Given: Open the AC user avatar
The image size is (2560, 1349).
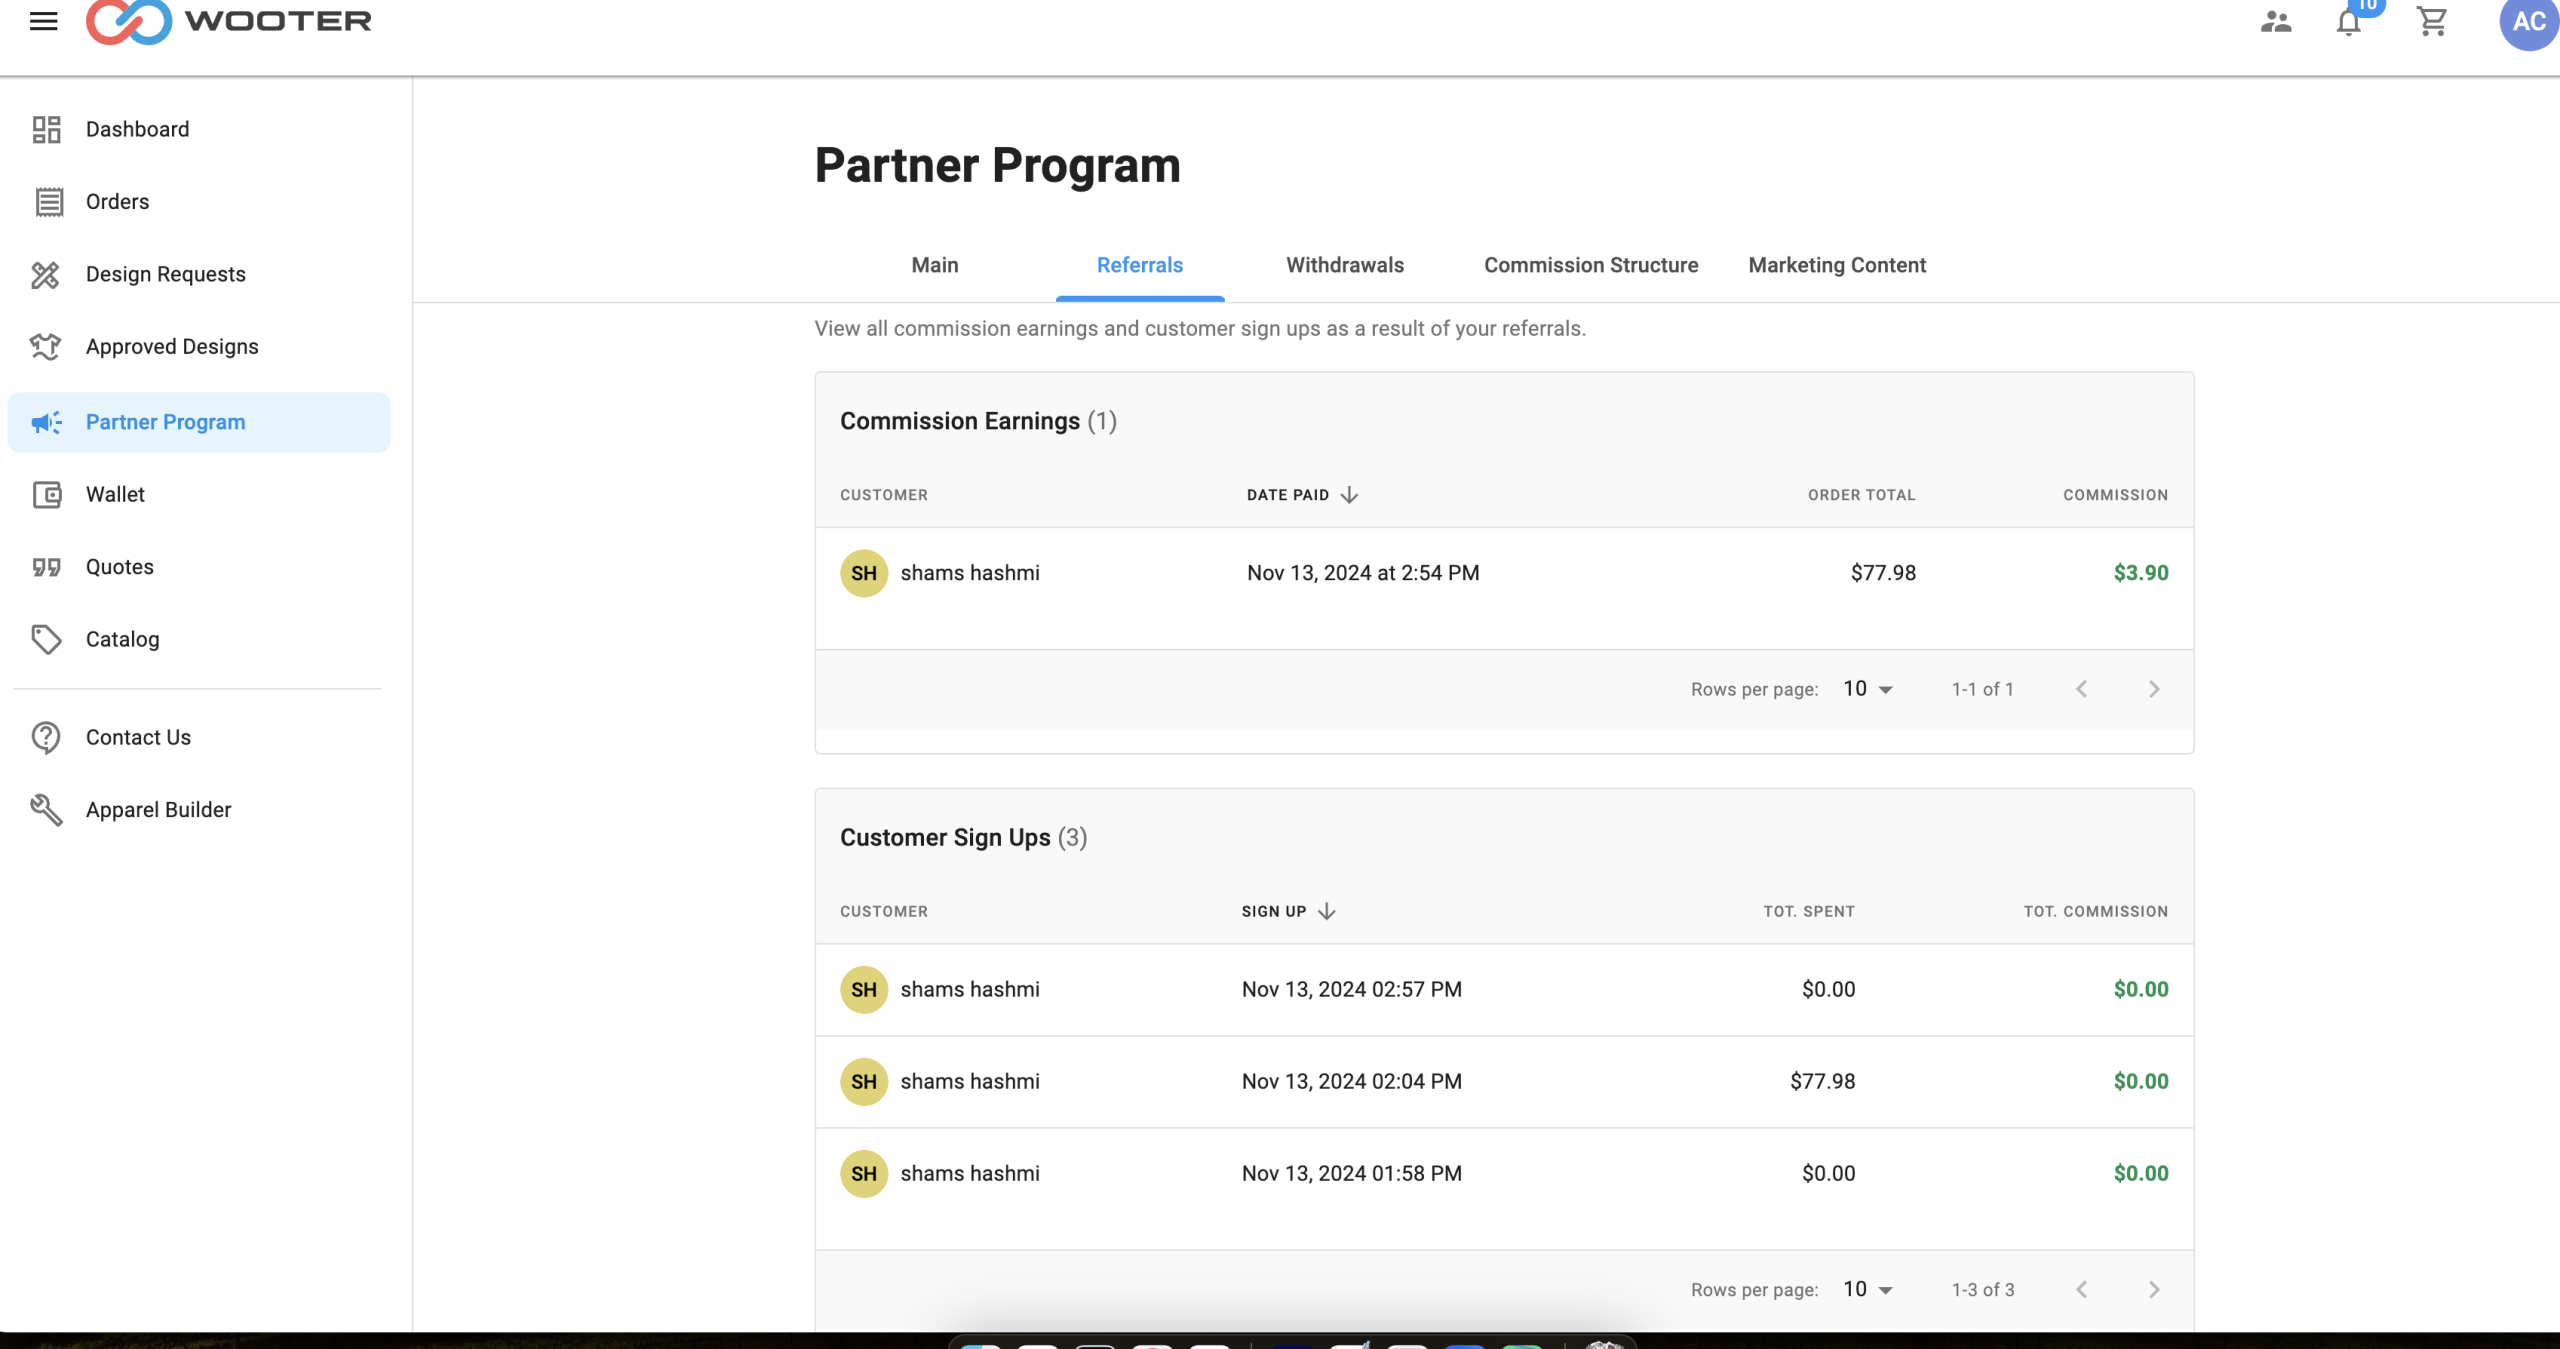Looking at the screenshot, I should [2528, 22].
